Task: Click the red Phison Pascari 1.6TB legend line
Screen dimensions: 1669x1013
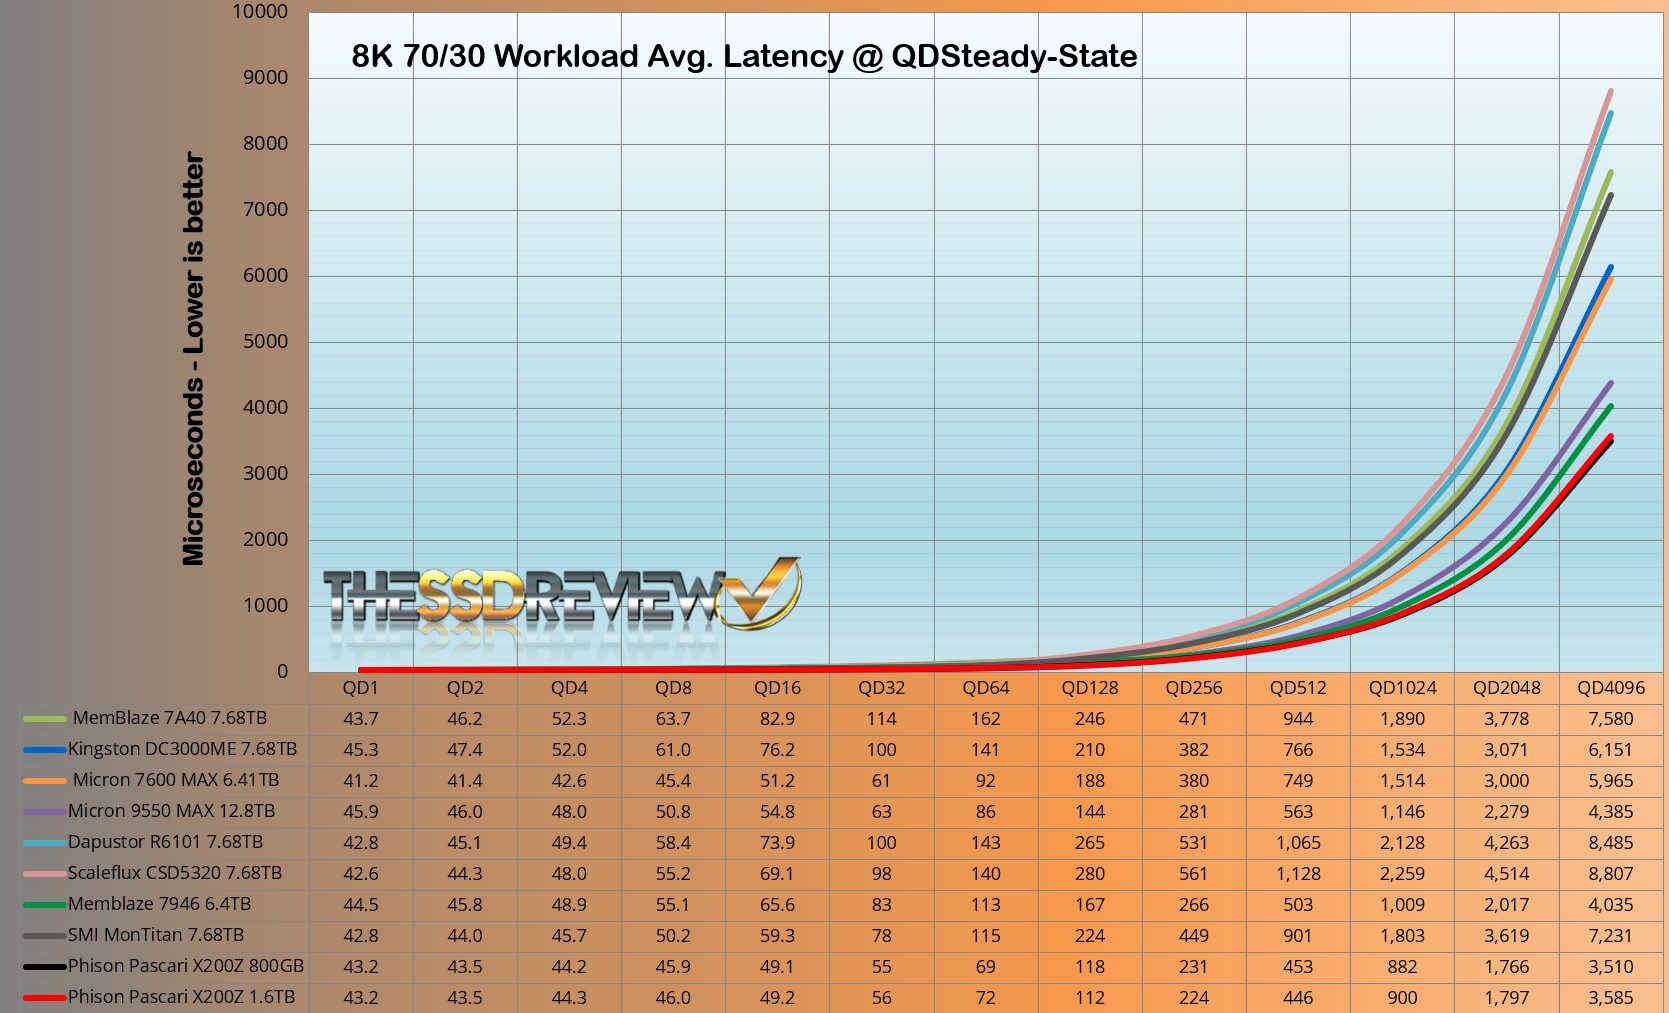Action: tap(45, 998)
